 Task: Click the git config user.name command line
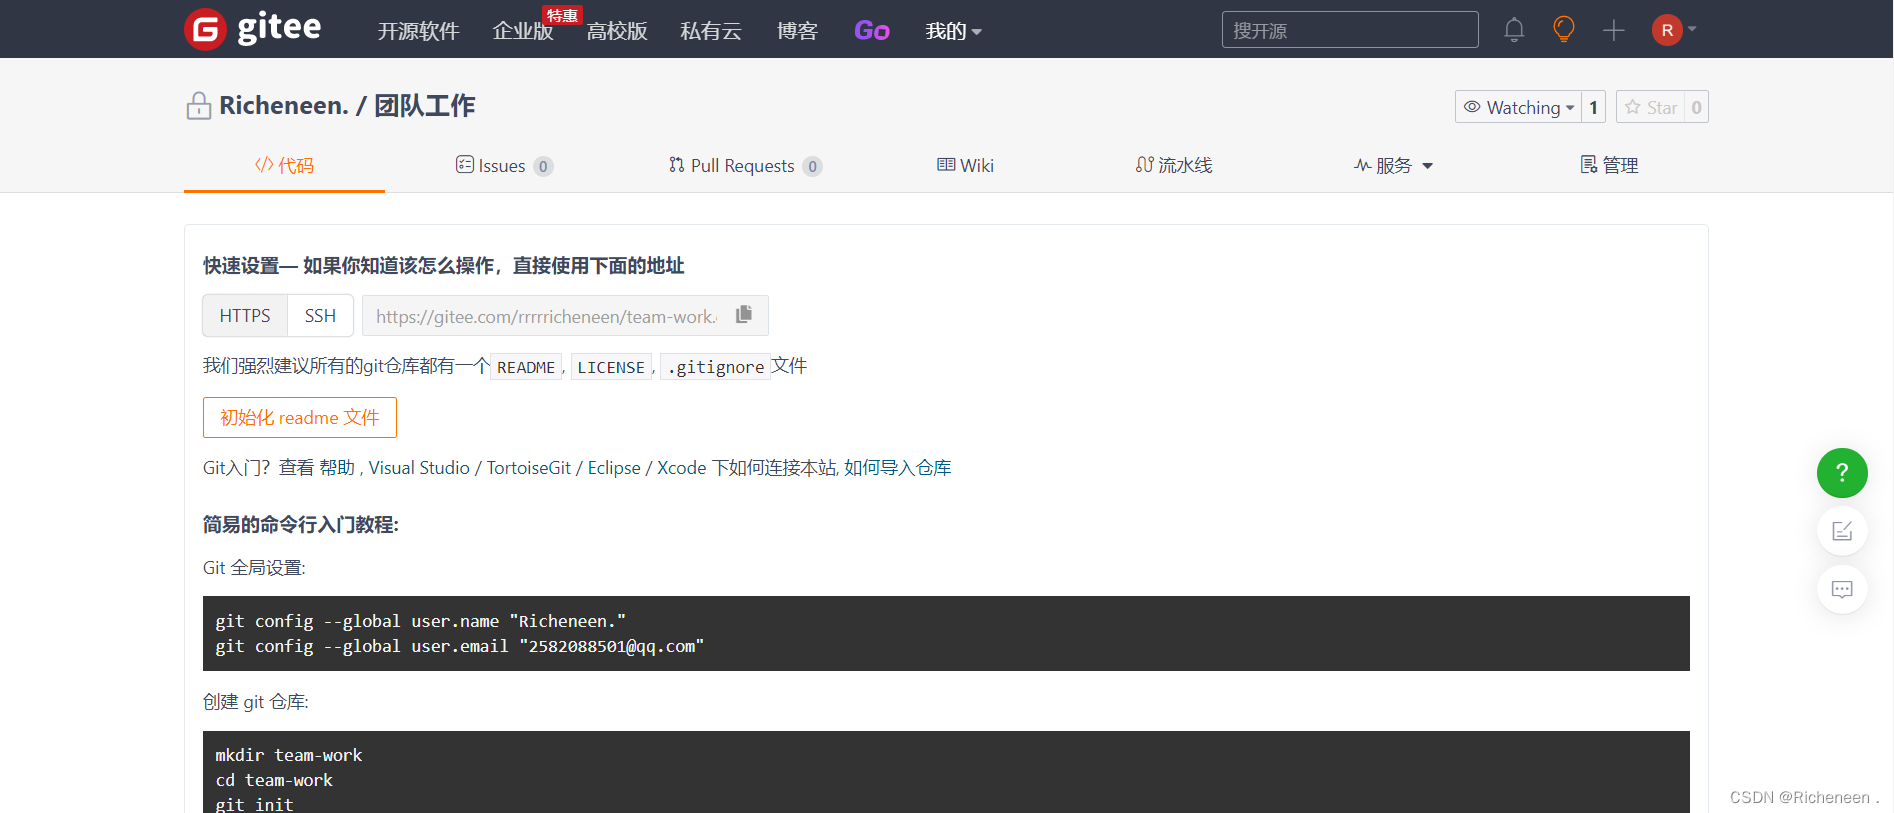click(x=421, y=621)
